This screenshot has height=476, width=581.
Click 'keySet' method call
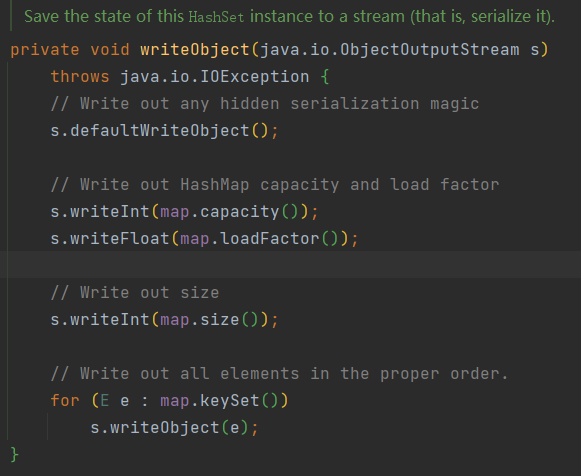tap(229, 400)
